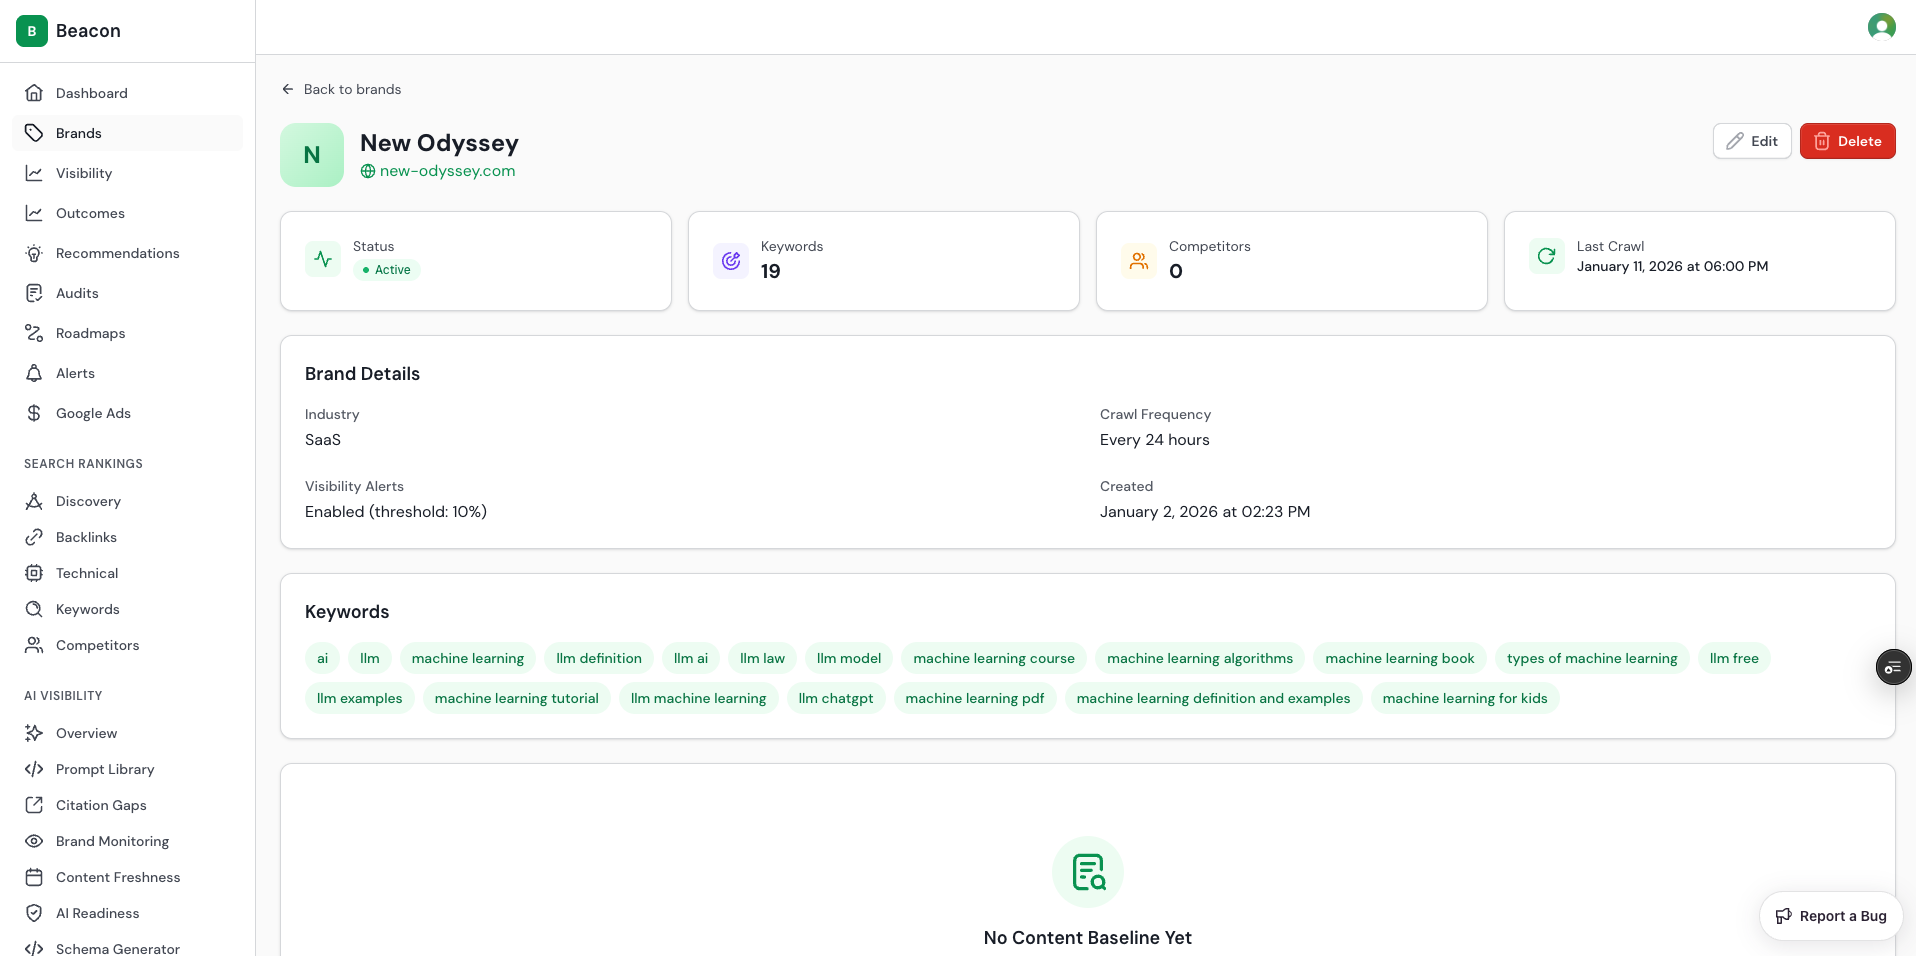Navigate to Roadmaps

pyautogui.click(x=128, y=333)
